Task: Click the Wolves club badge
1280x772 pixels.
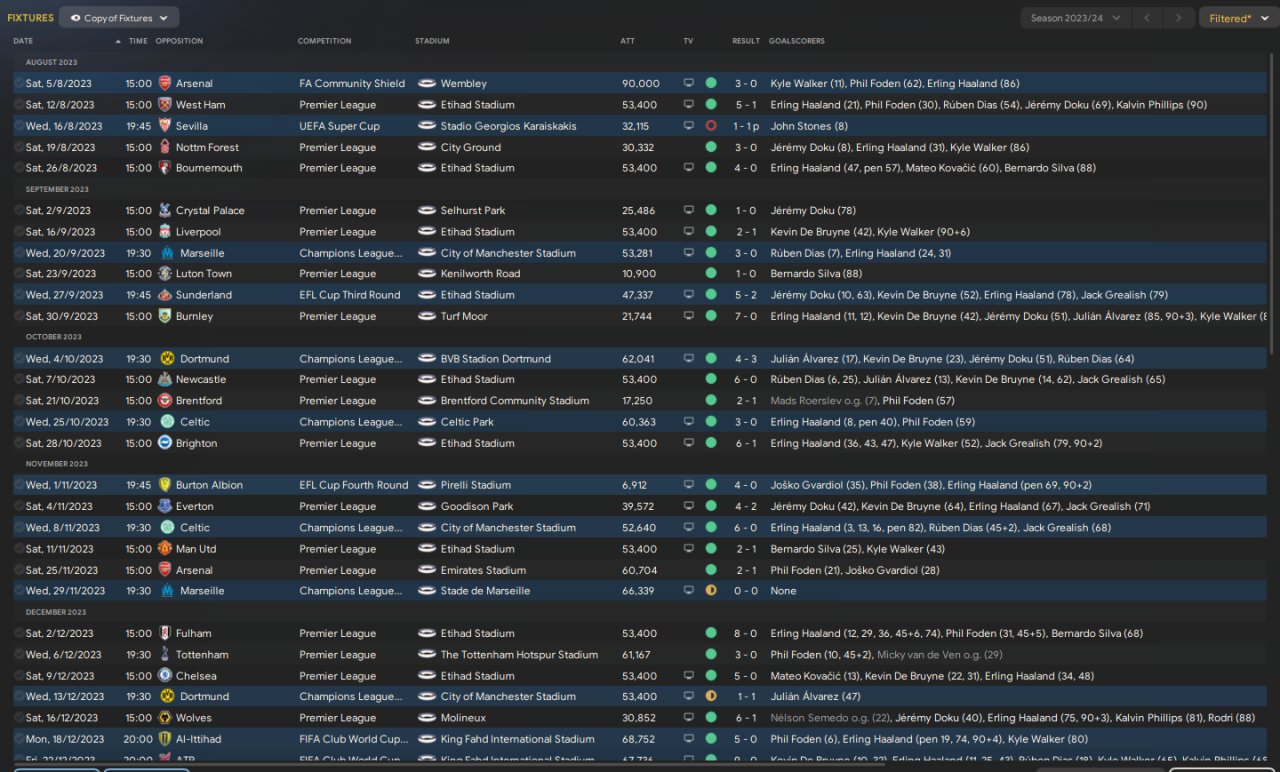Action: click(x=165, y=718)
